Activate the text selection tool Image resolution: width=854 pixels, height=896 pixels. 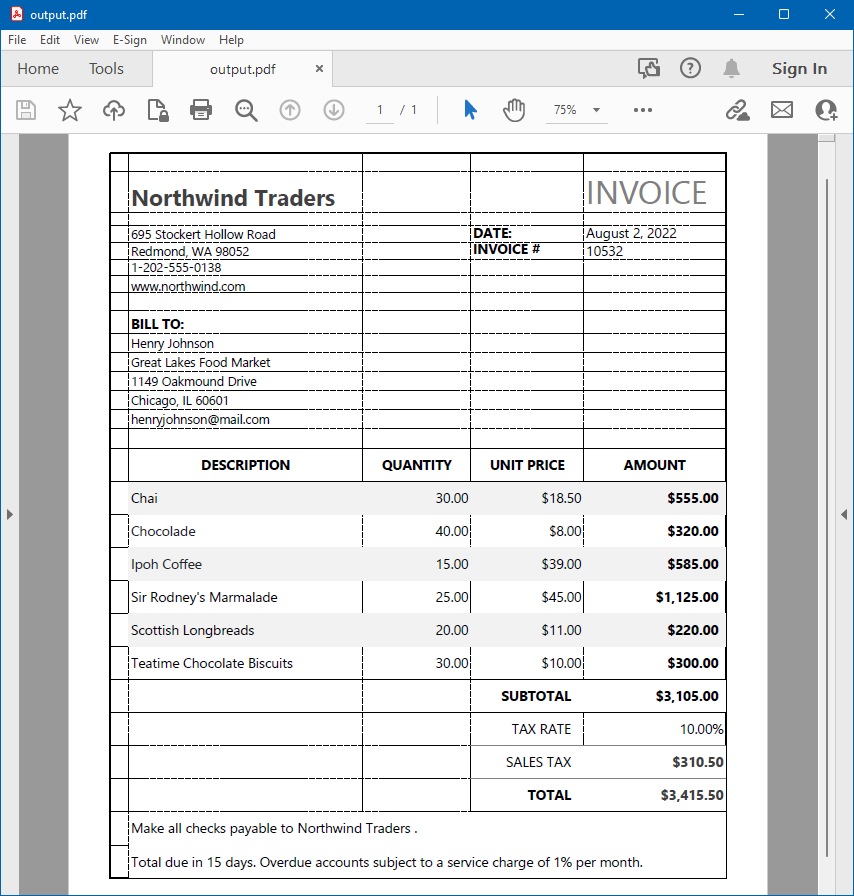[x=469, y=110]
